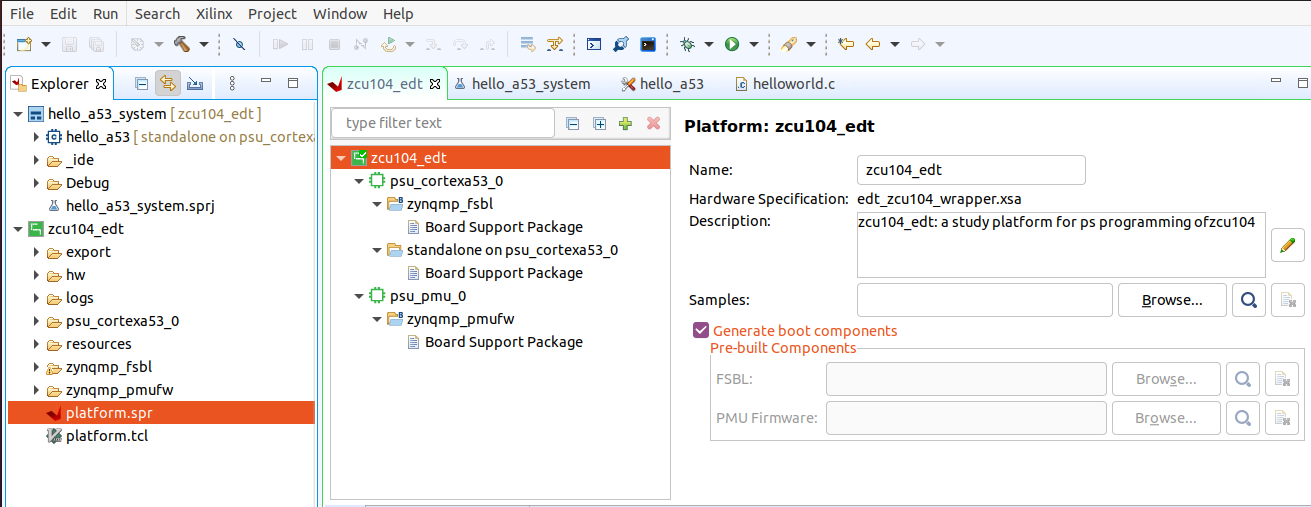Image resolution: width=1311 pixels, height=507 pixels.
Task: Open the Build hammer dropdown arrow
Action: [204, 45]
